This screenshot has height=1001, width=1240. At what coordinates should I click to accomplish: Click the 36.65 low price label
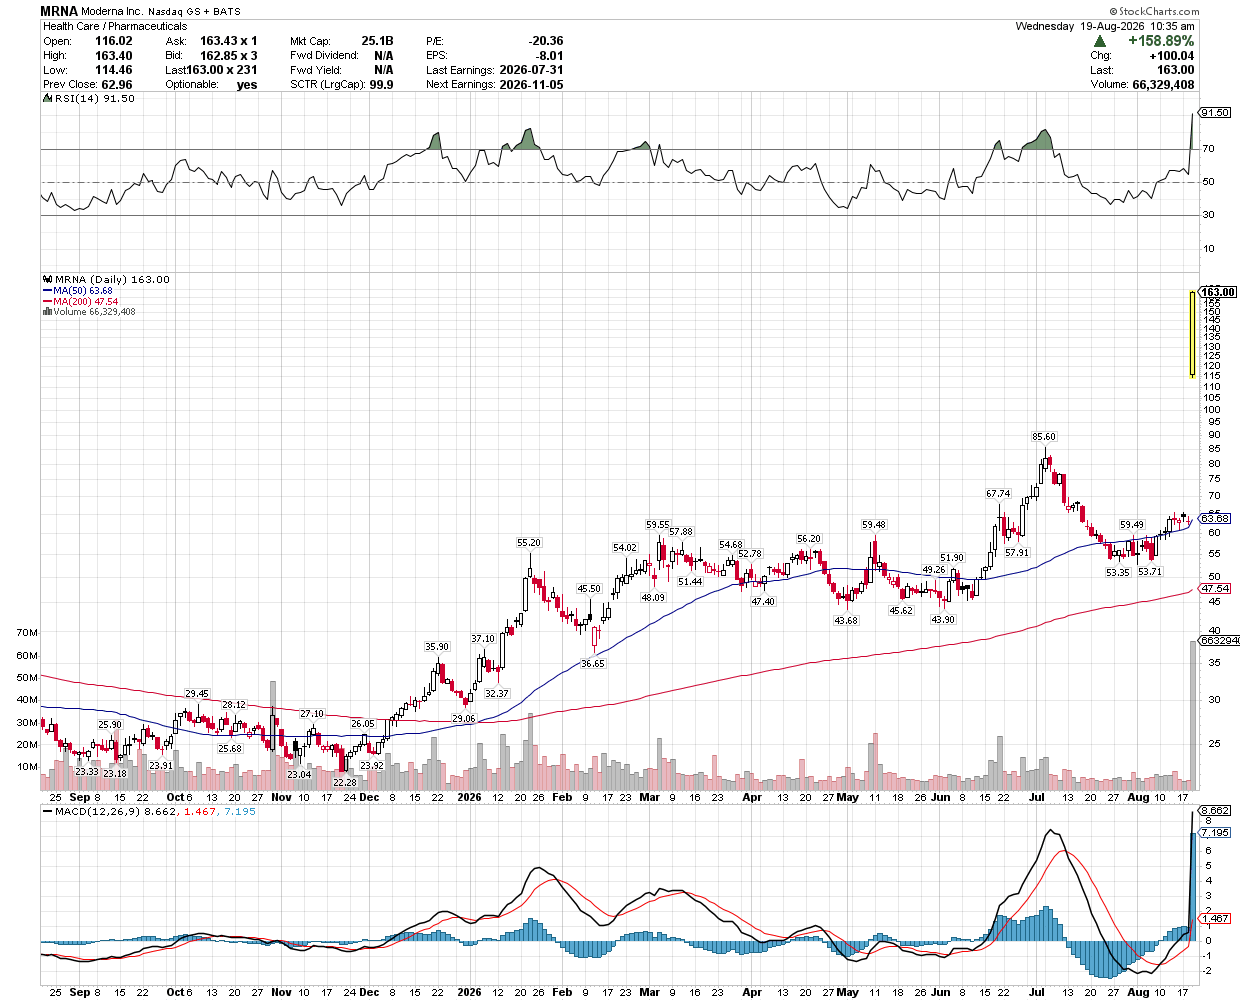point(593,664)
